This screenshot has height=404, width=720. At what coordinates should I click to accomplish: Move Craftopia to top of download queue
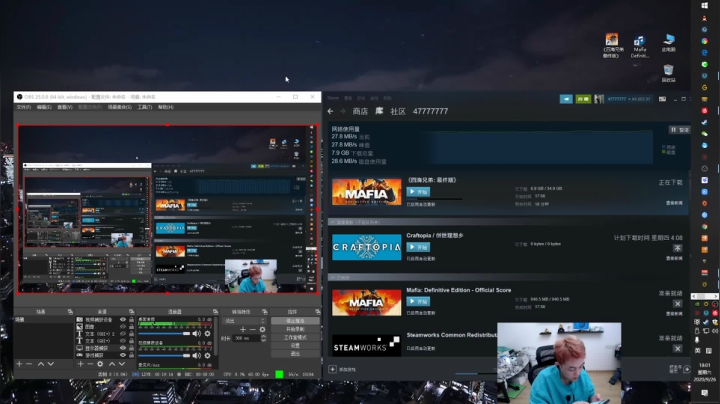tap(677, 248)
